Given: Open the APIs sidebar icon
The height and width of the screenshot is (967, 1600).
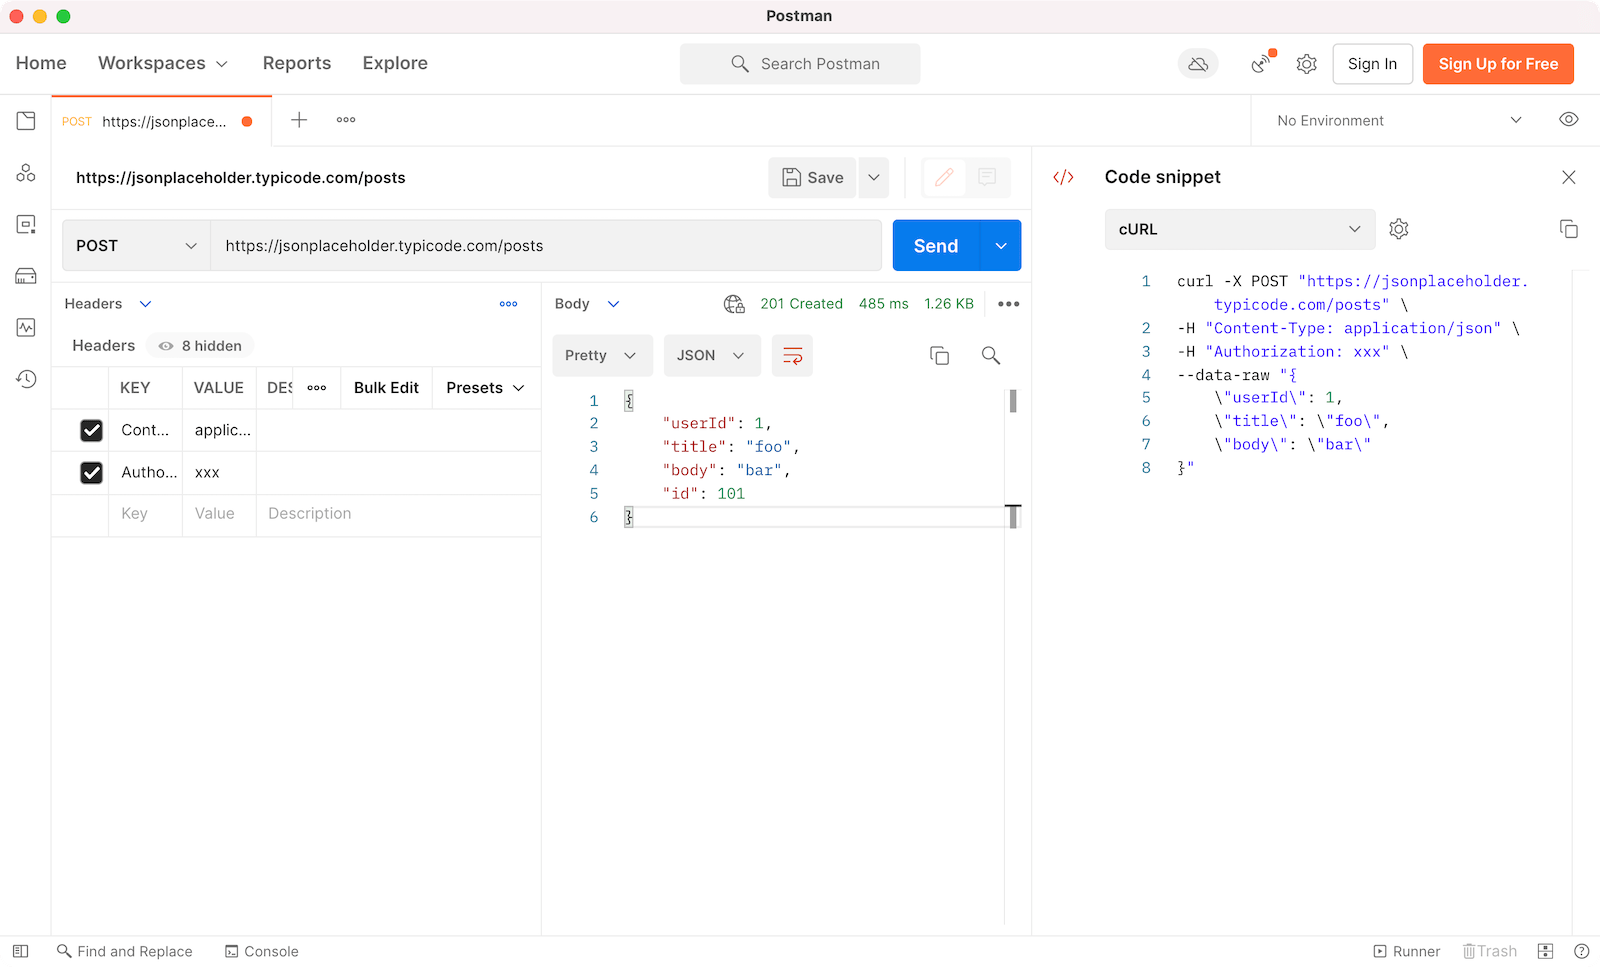Looking at the screenshot, I should 26,173.
